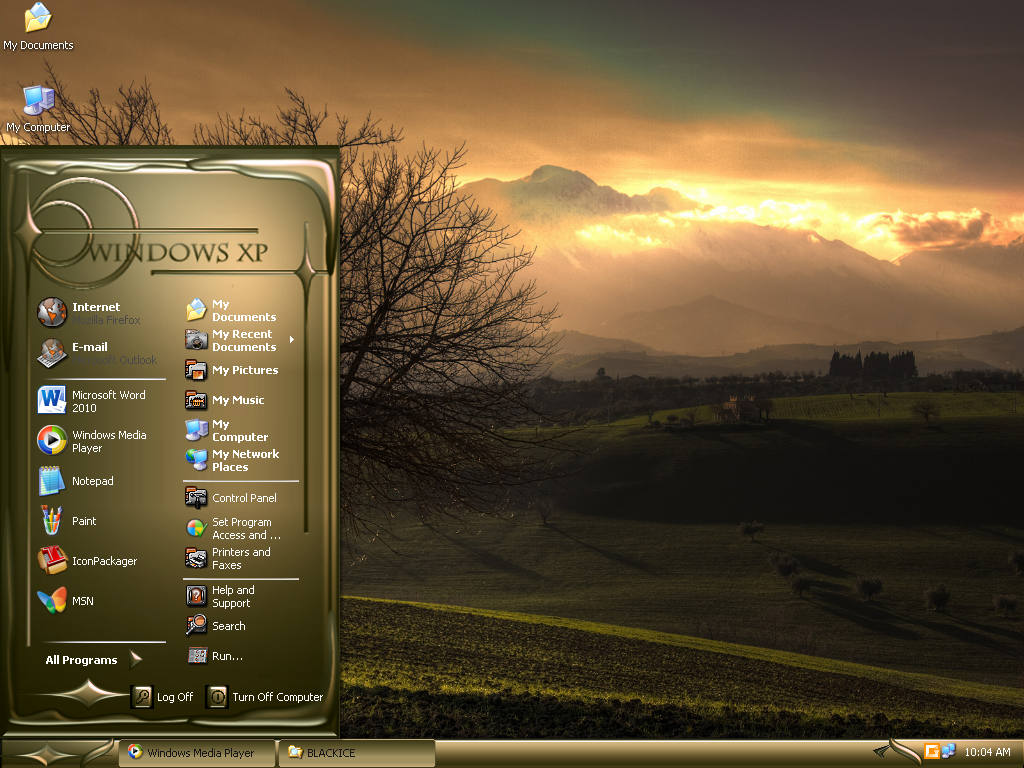Select Internet menu entry text
The image size is (1024, 768).
96,306
